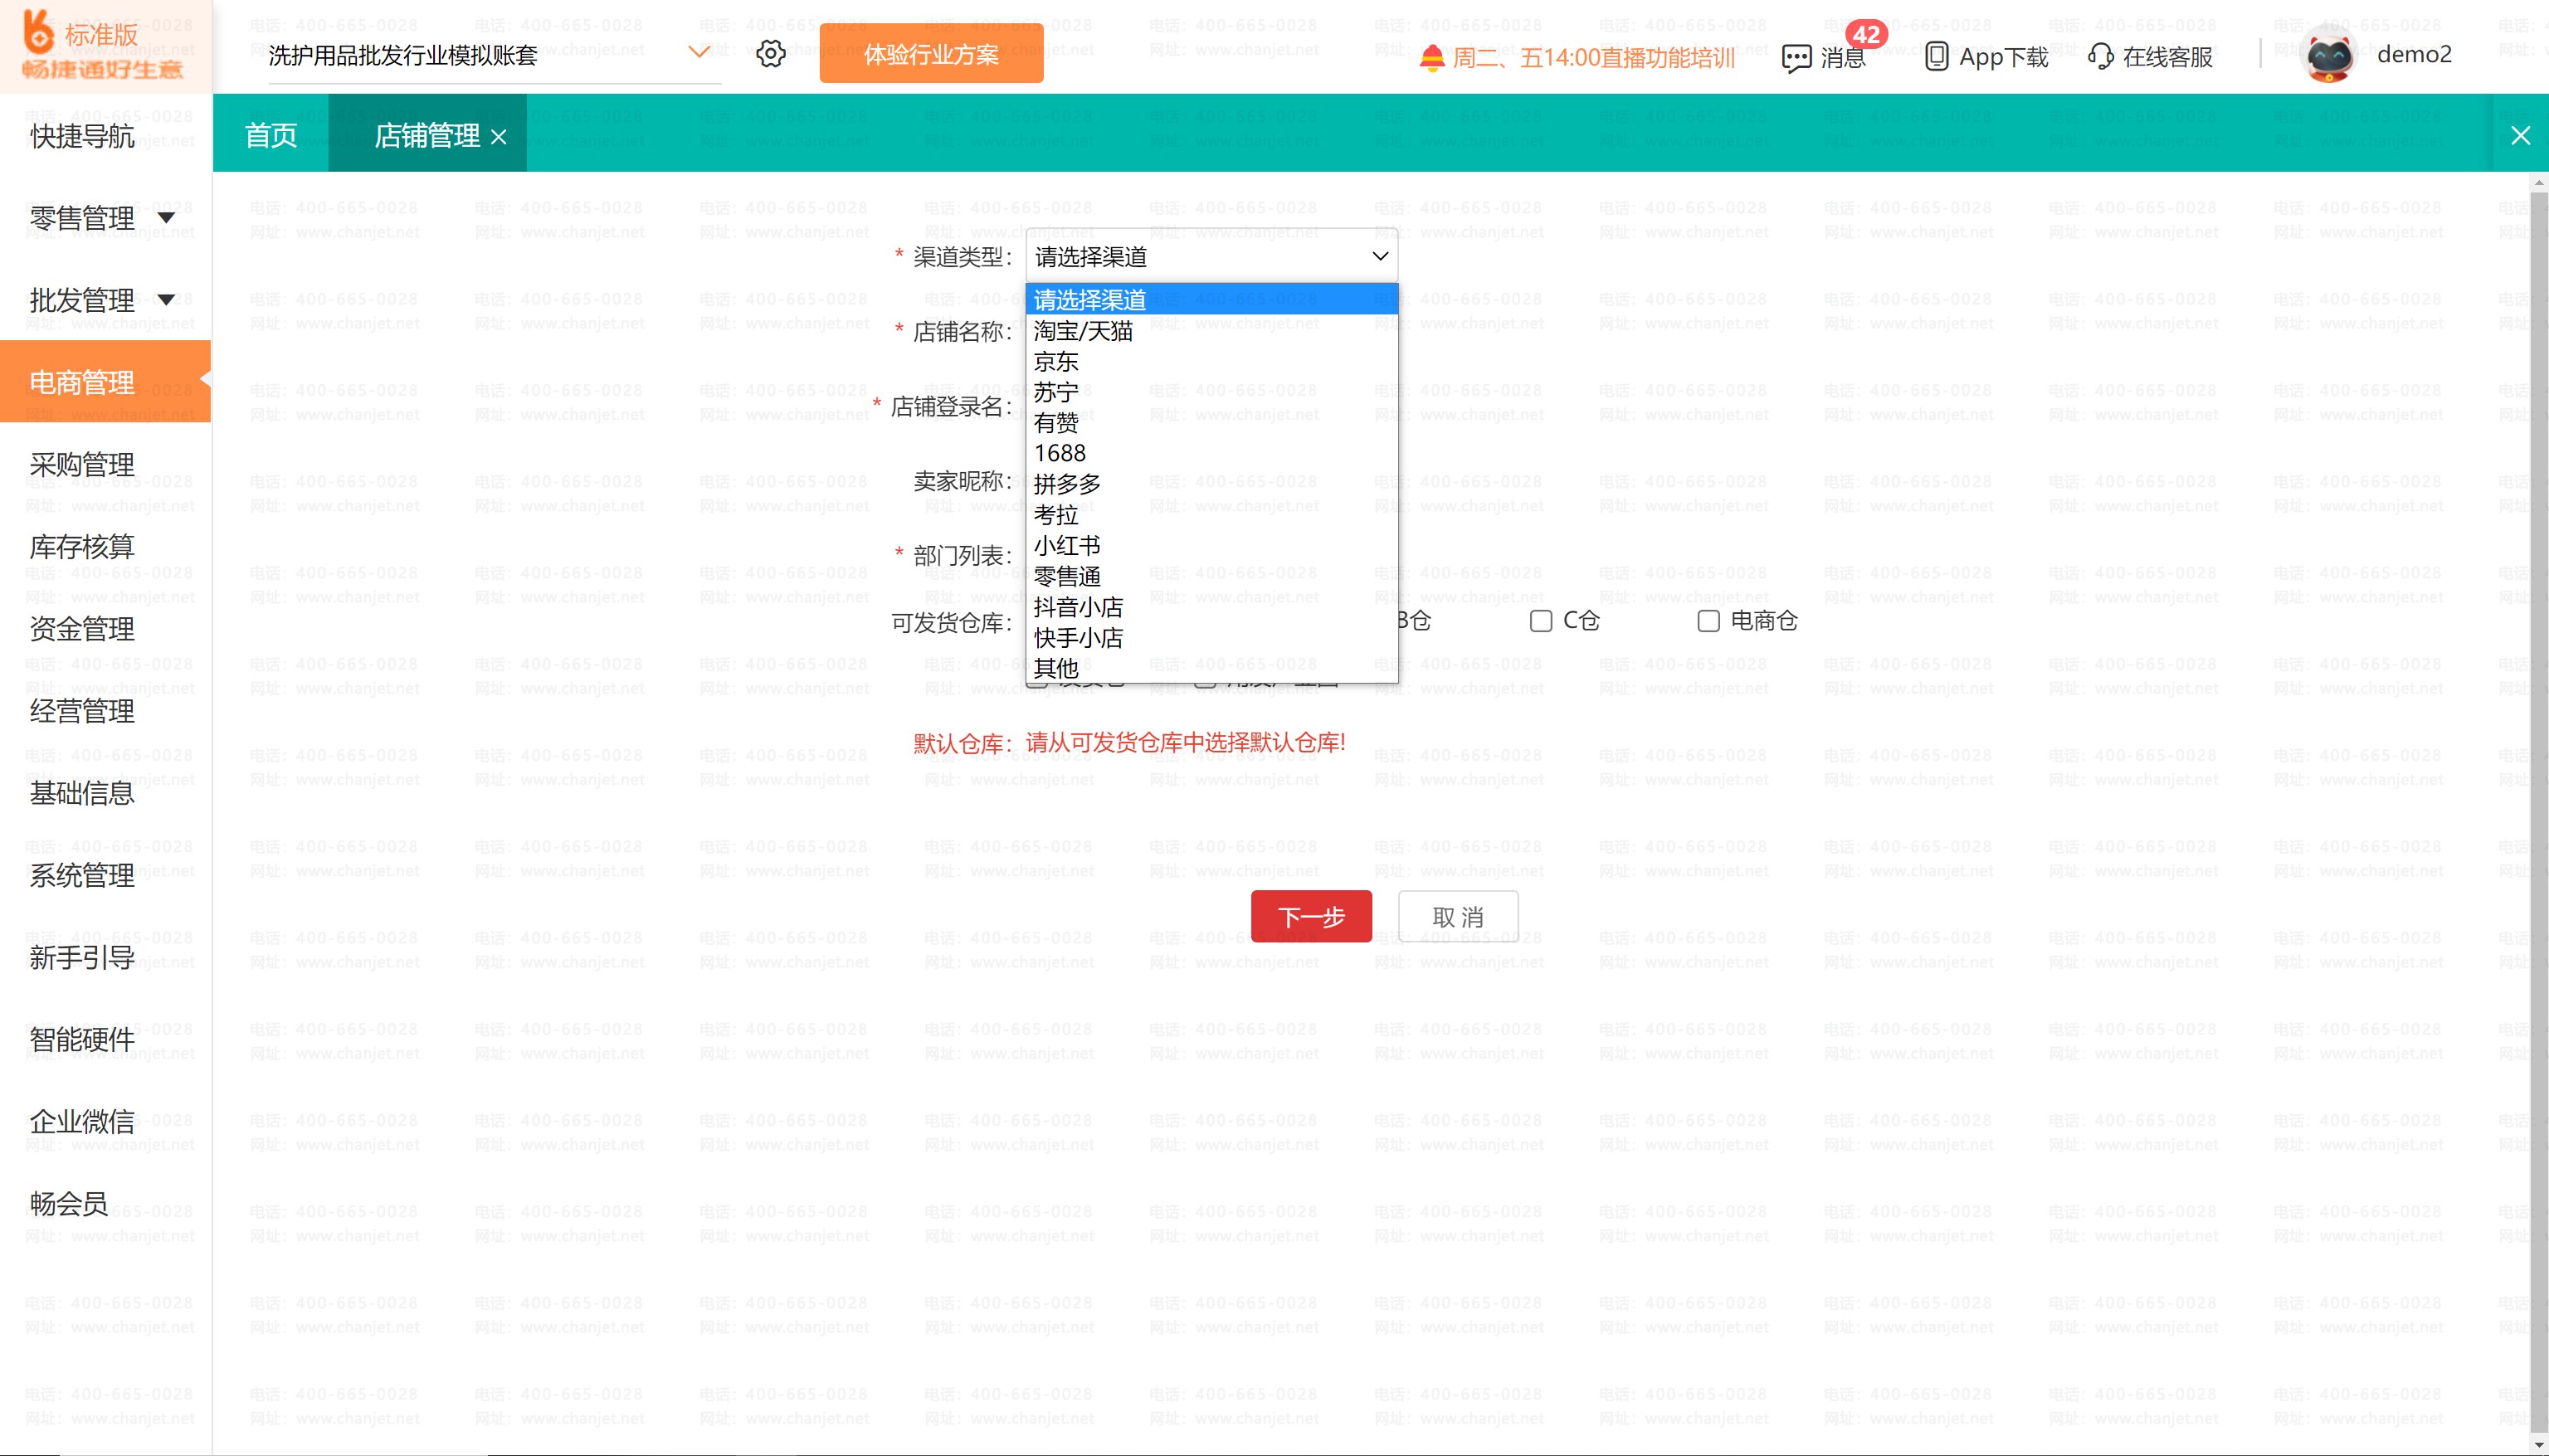2549x1456 pixels.
Task: Open the messages chat icon
Action: tap(1796, 58)
